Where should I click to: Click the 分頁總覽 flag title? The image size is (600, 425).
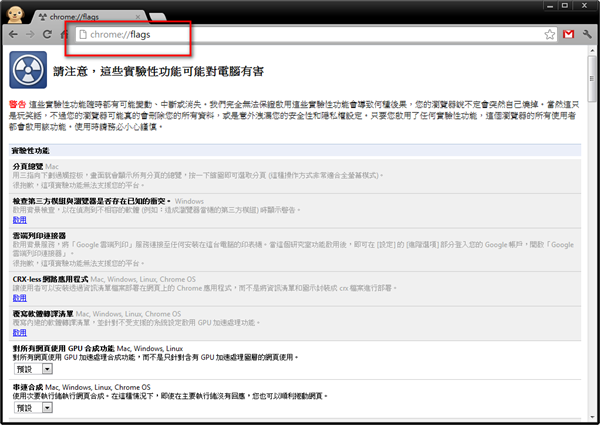tap(28, 166)
